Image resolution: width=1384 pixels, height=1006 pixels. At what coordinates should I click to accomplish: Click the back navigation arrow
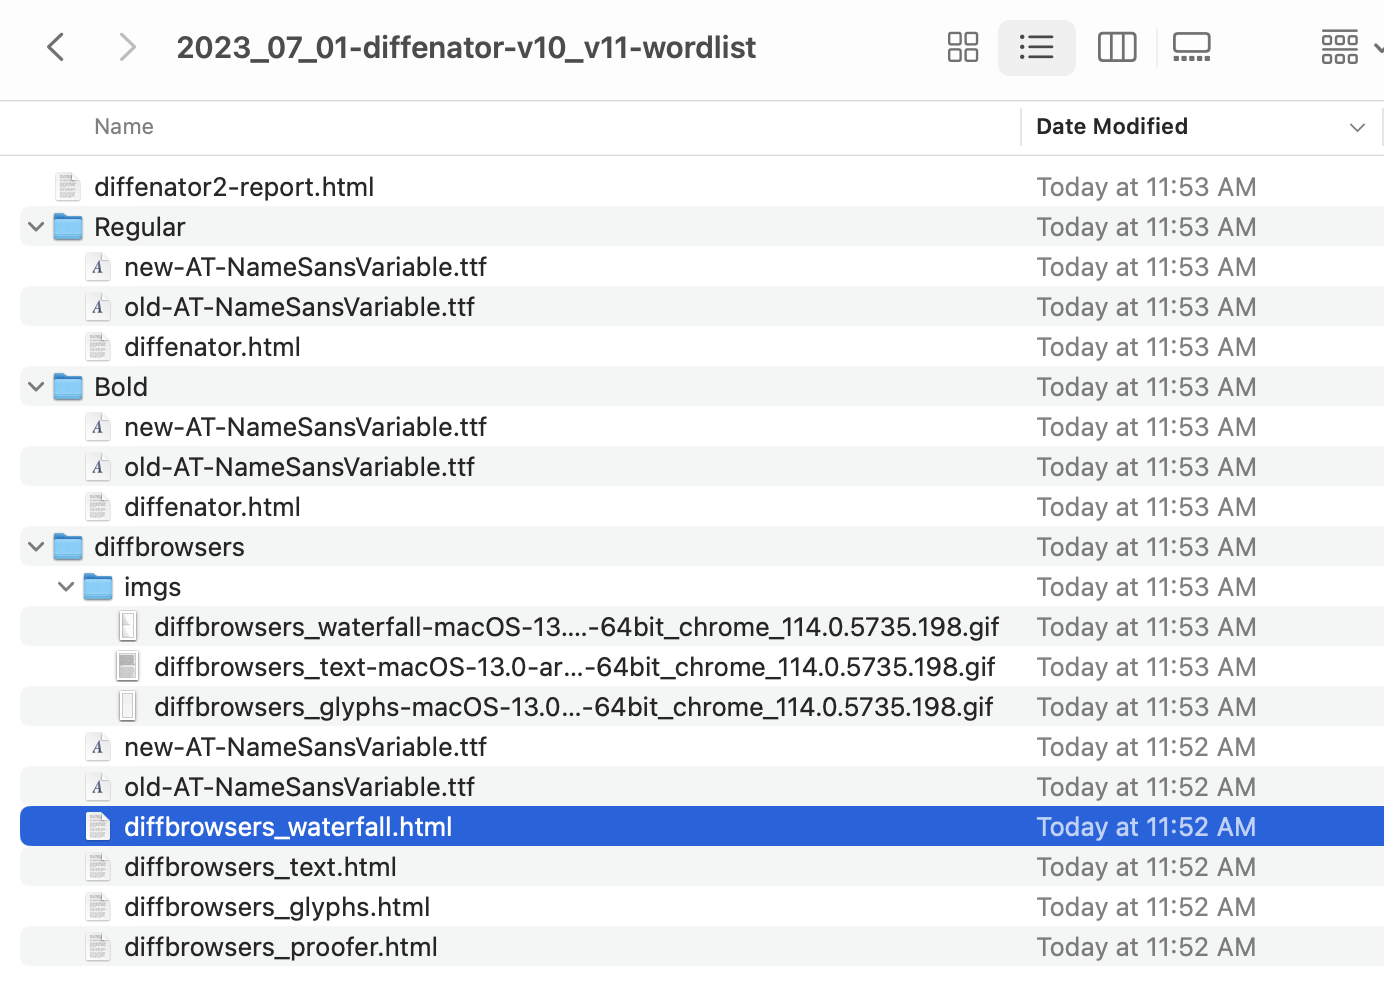pyautogui.click(x=55, y=47)
